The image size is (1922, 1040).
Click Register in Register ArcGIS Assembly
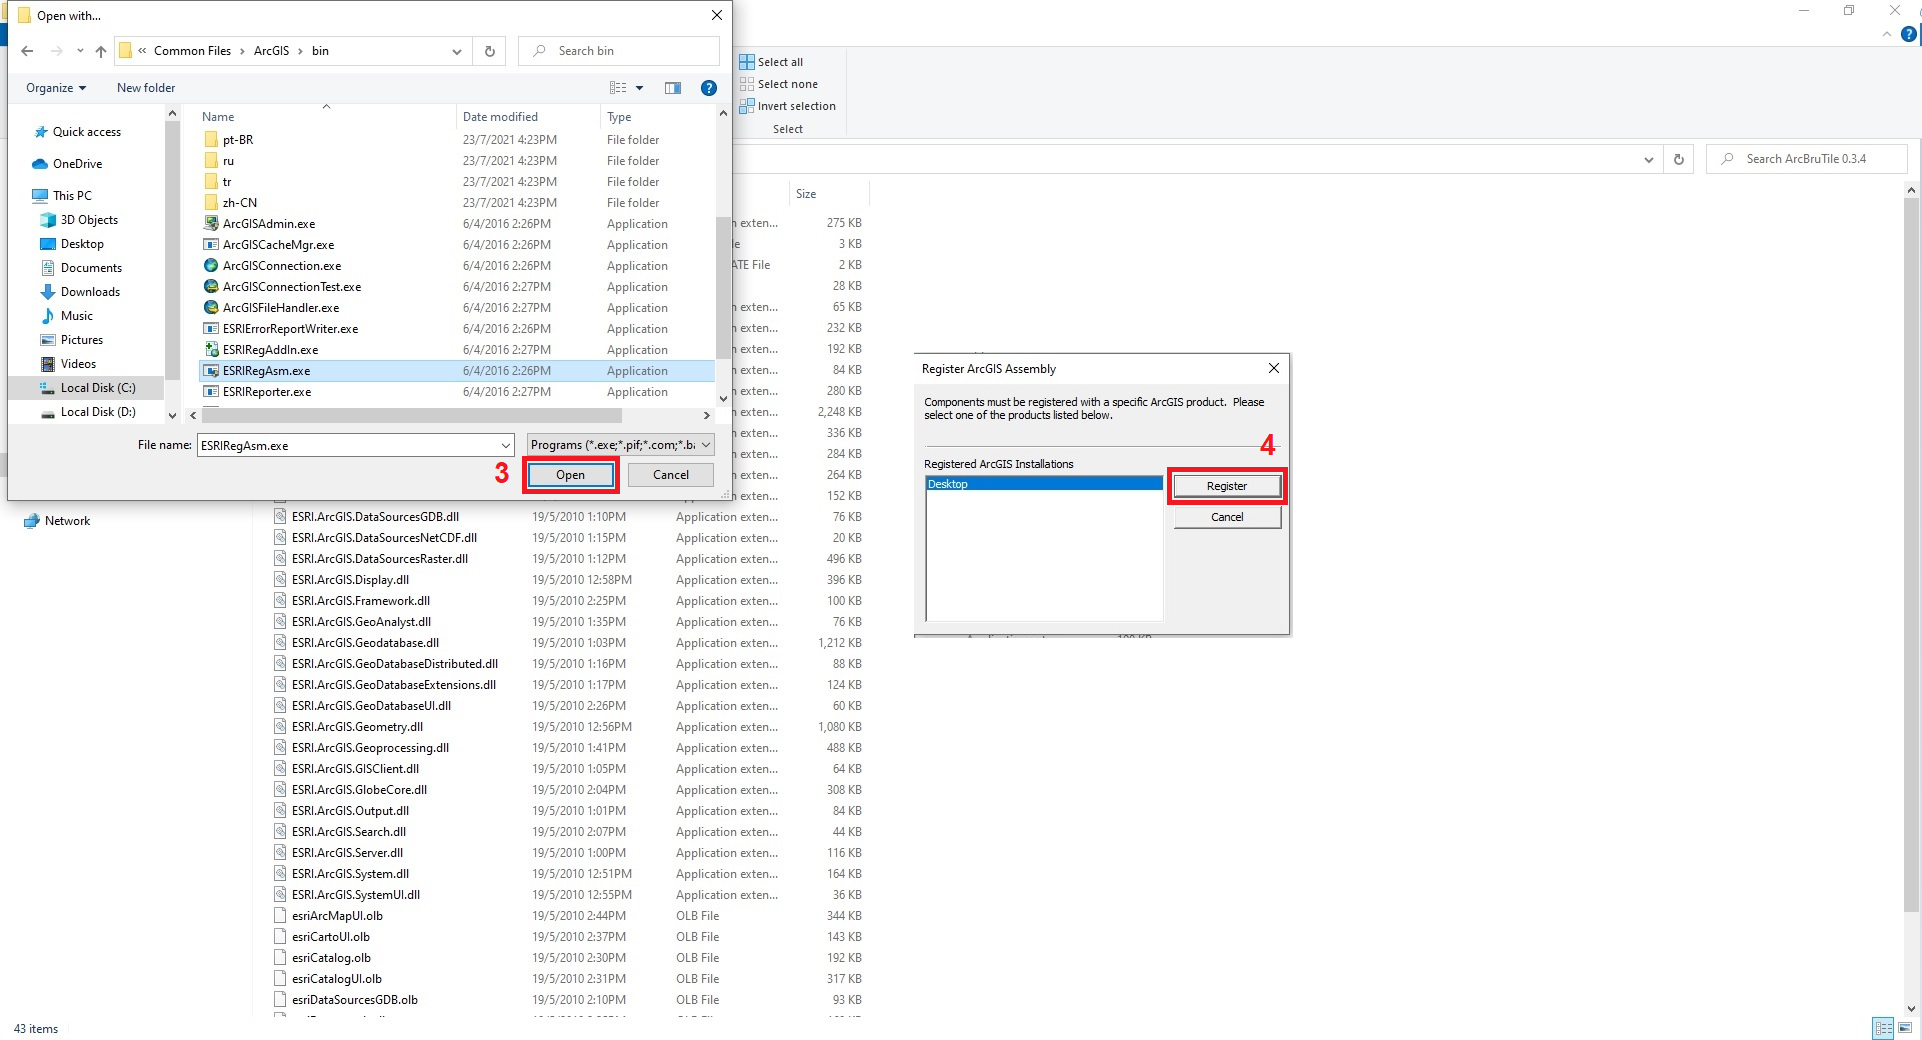pos(1227,486)
